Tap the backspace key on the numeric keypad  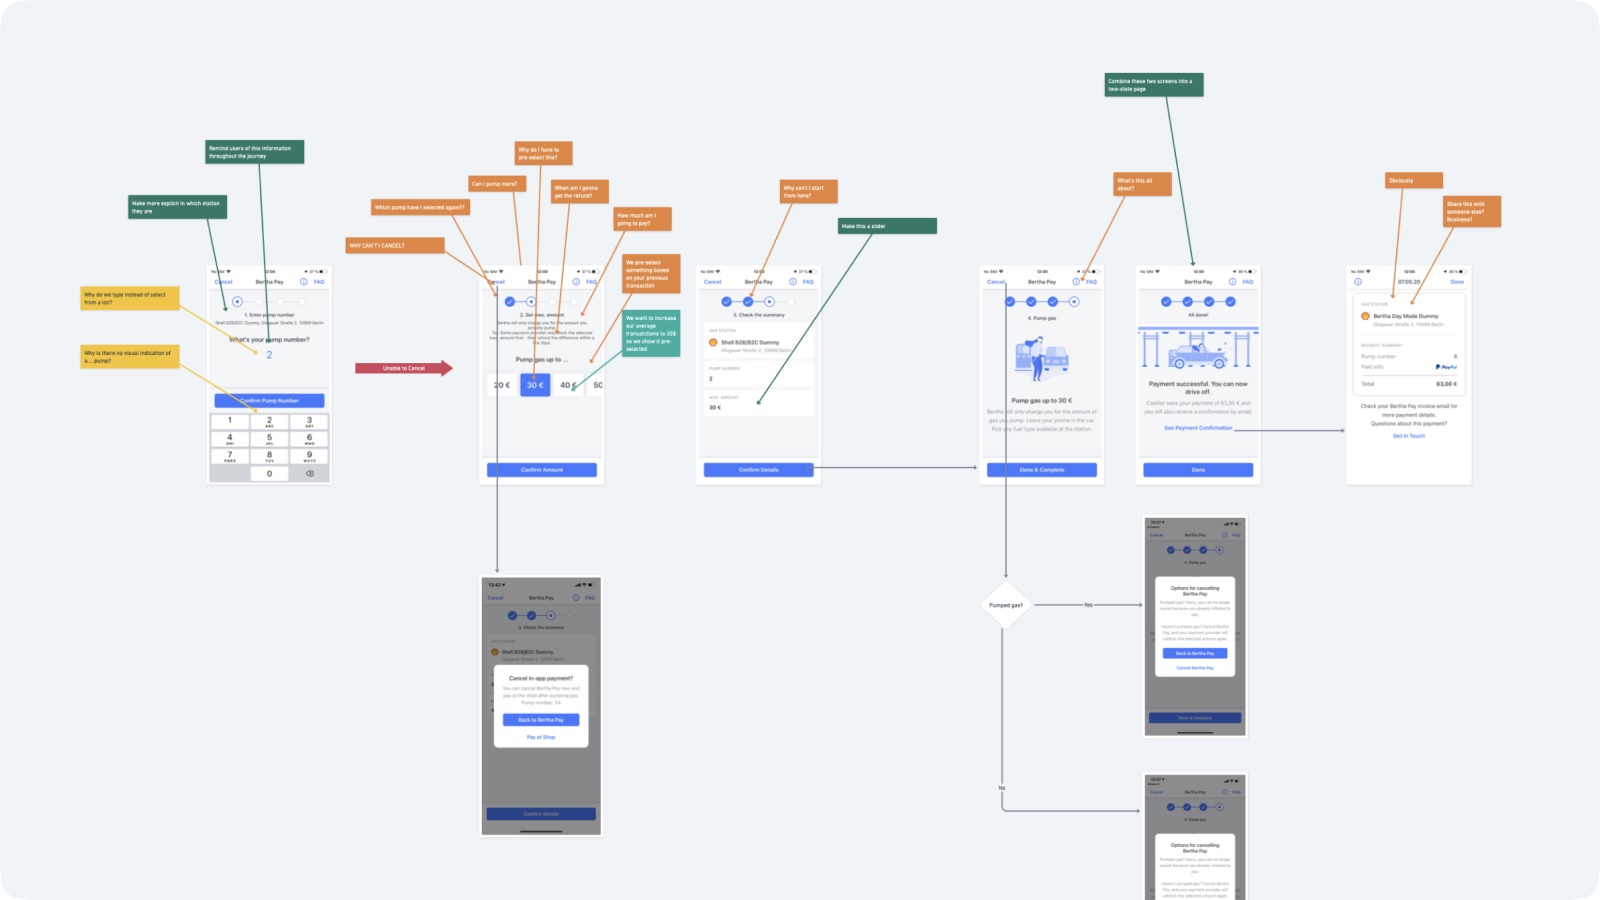(x=309, y=472)
